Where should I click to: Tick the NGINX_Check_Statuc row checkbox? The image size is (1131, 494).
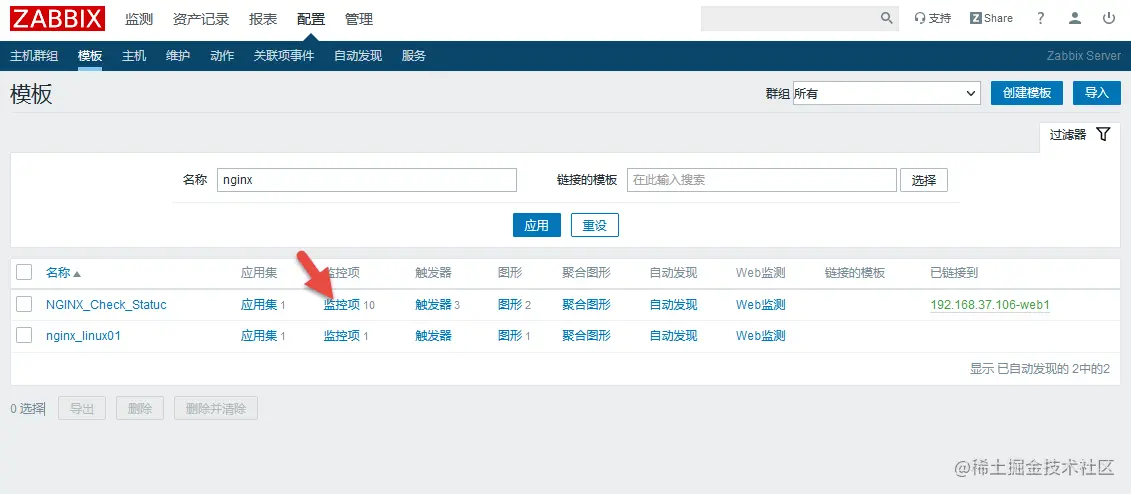click(24, 304)
